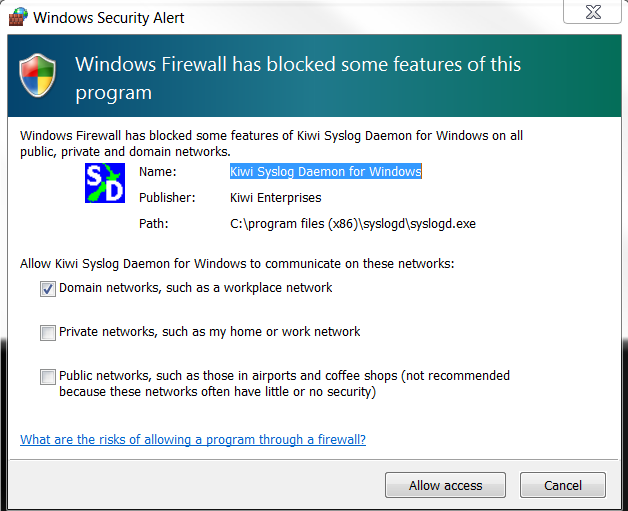Click the security shield icon in the banner

pos(39,77)
